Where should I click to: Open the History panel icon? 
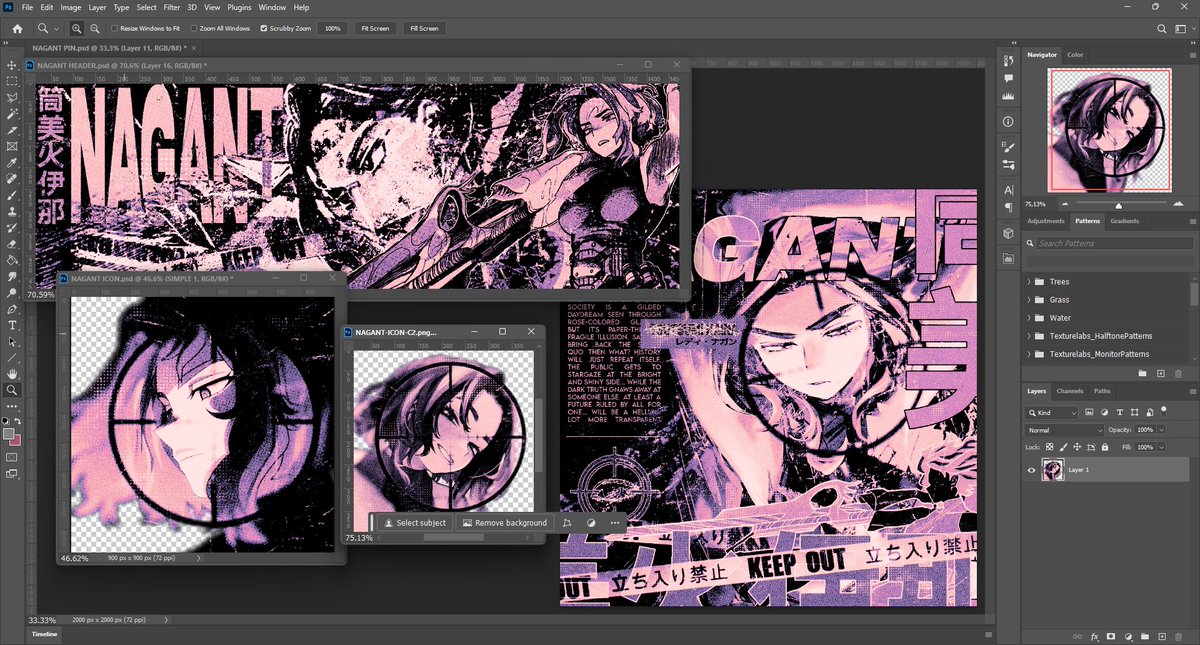pos(1007,60)
